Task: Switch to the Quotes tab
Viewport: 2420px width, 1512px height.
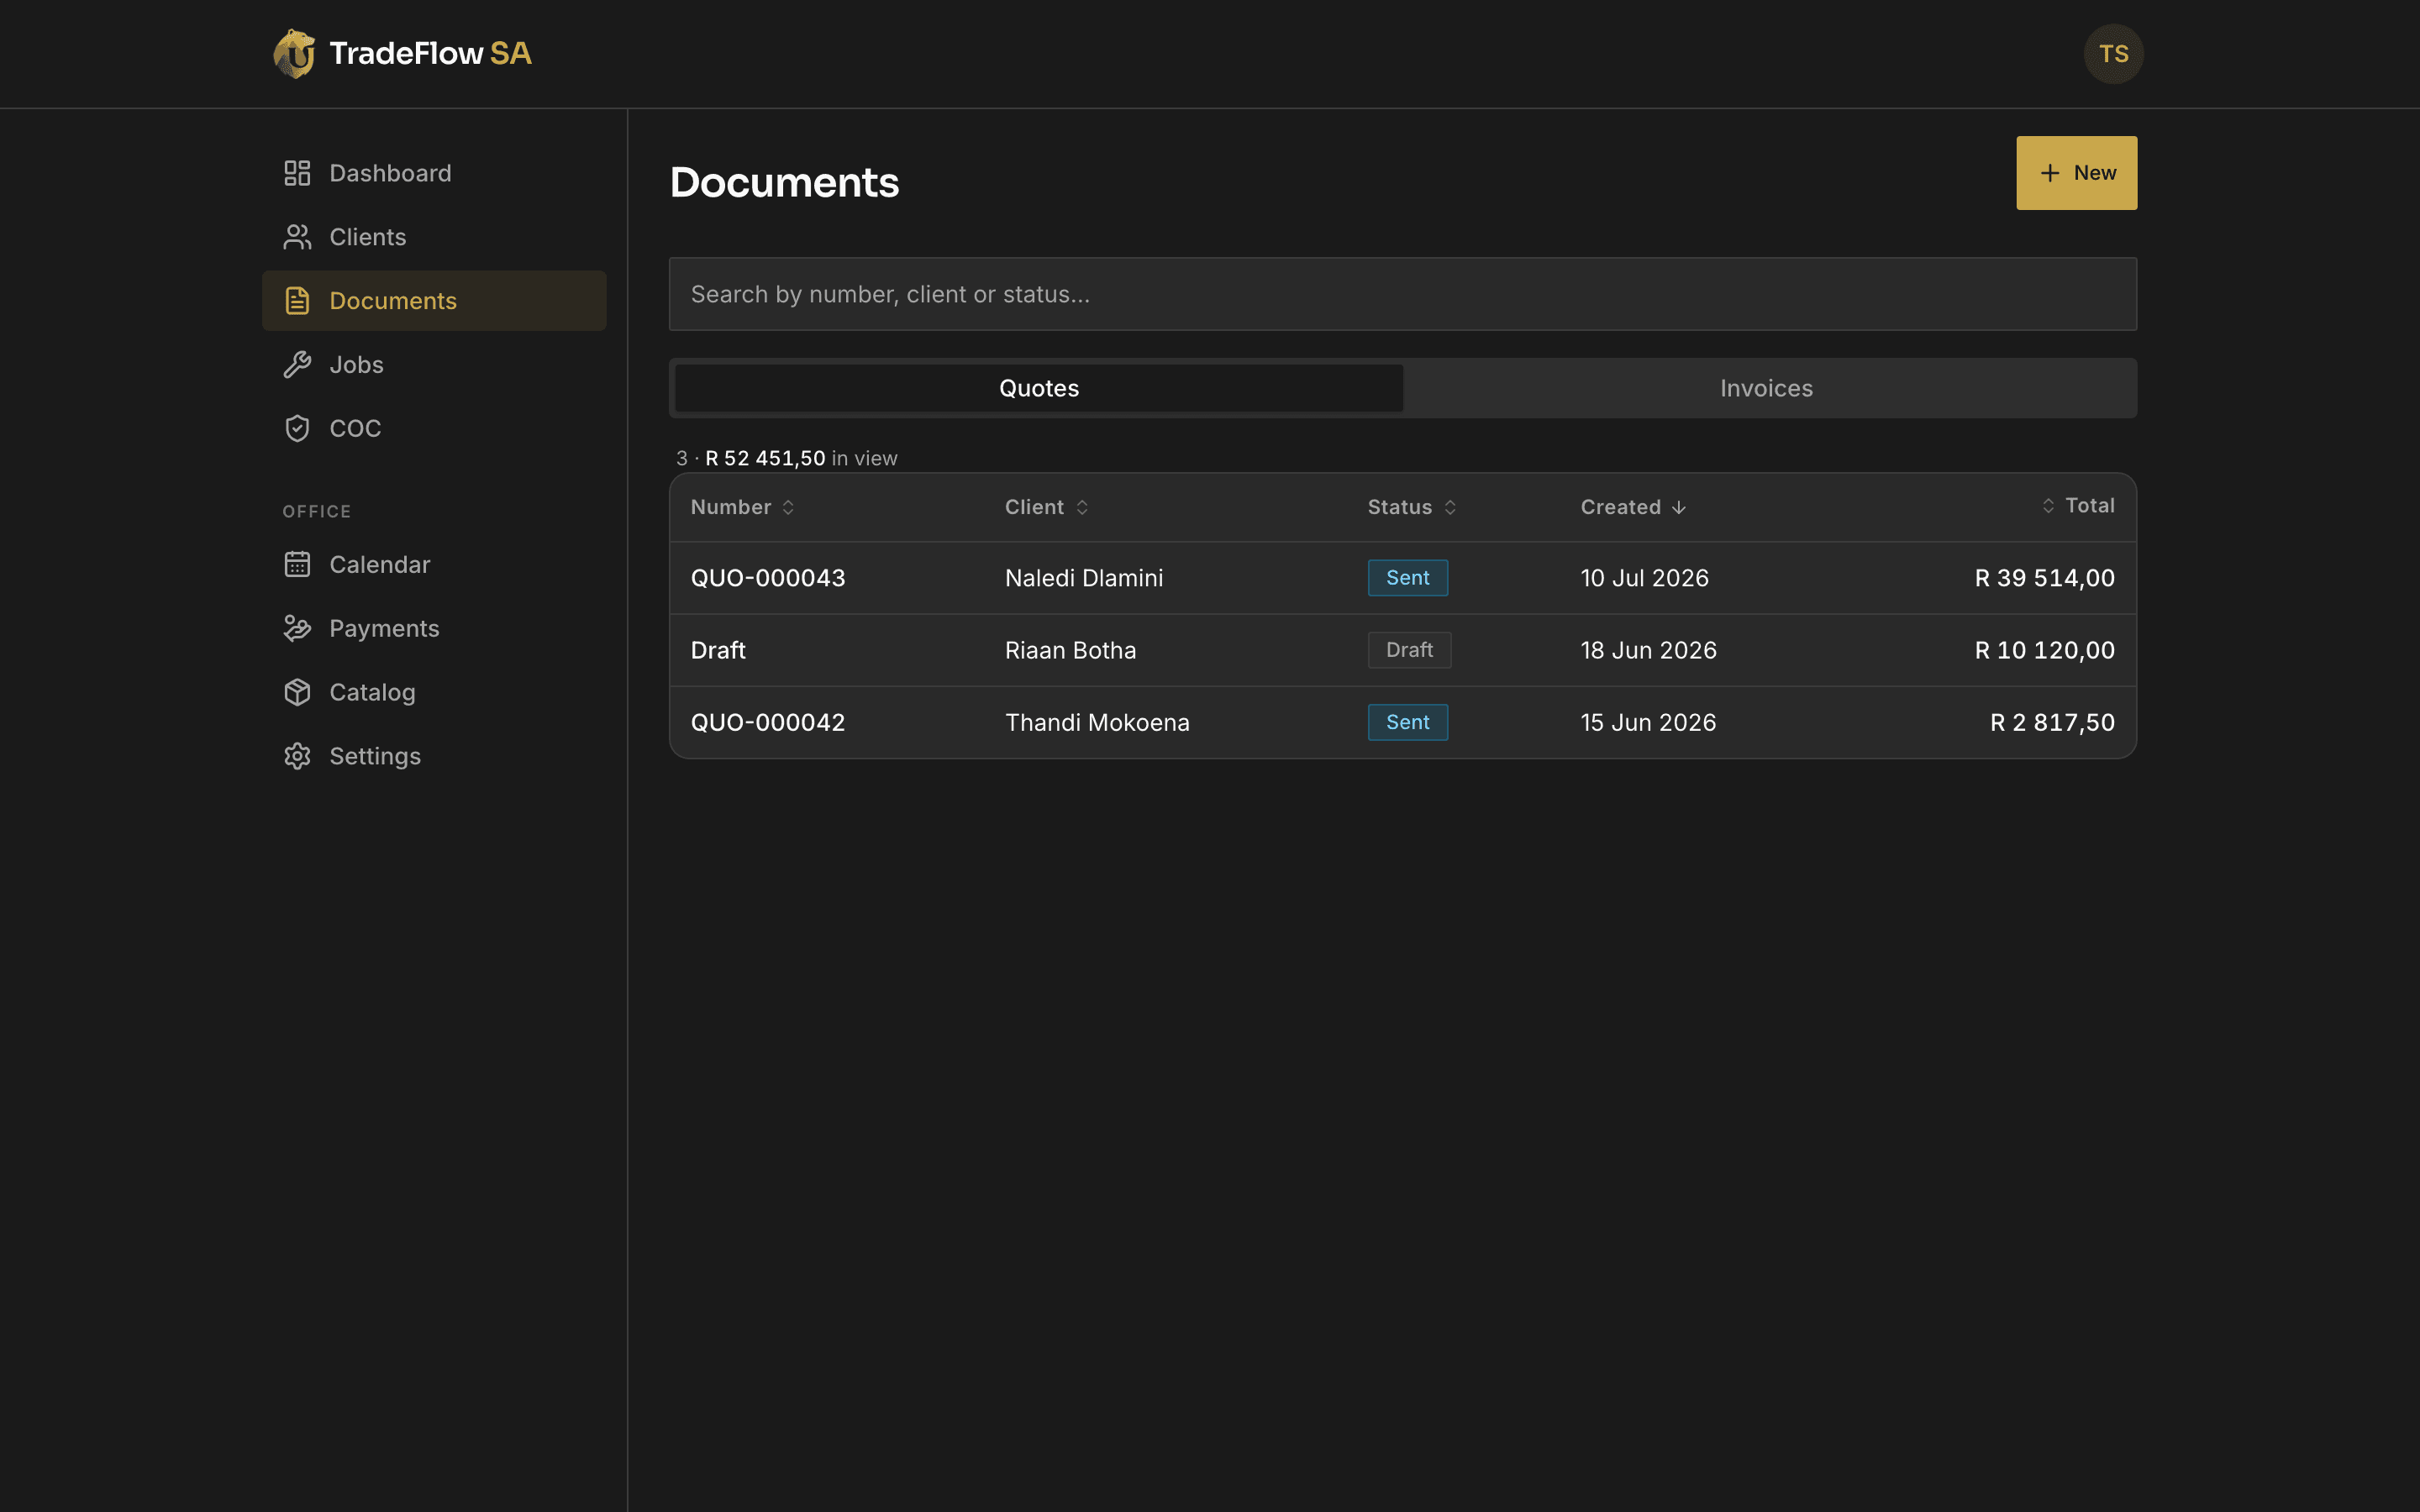Action: 1039,388
